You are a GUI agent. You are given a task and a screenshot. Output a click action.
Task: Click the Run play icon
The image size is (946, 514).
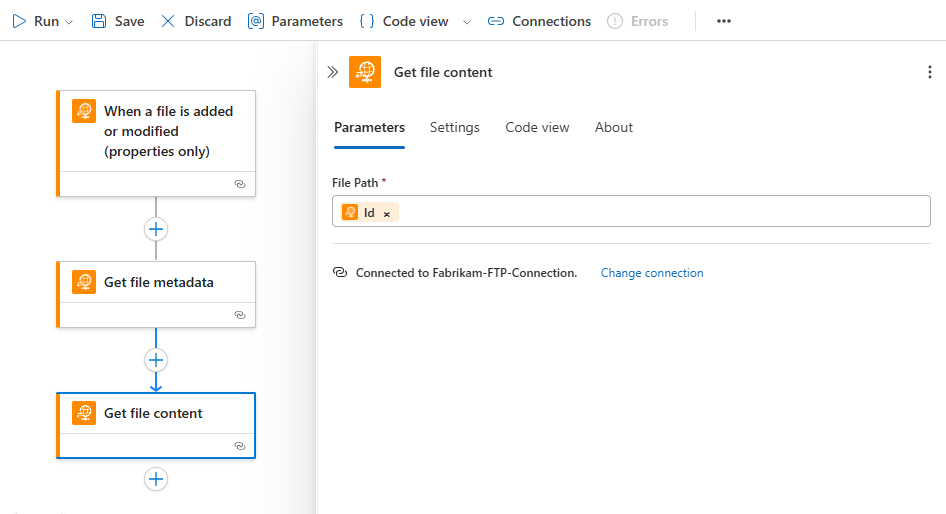(x=19, y=21)
